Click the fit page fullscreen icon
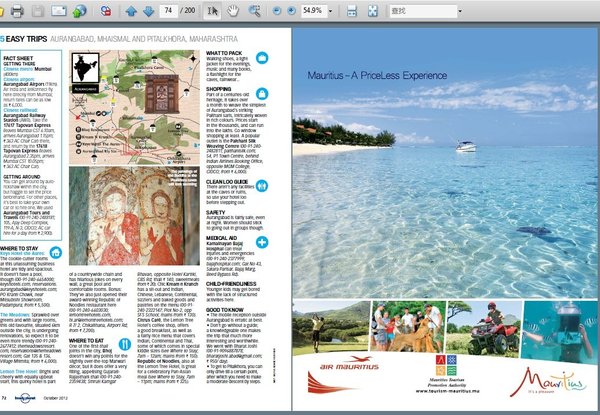600x415 pixels. (x=373, y=11)
